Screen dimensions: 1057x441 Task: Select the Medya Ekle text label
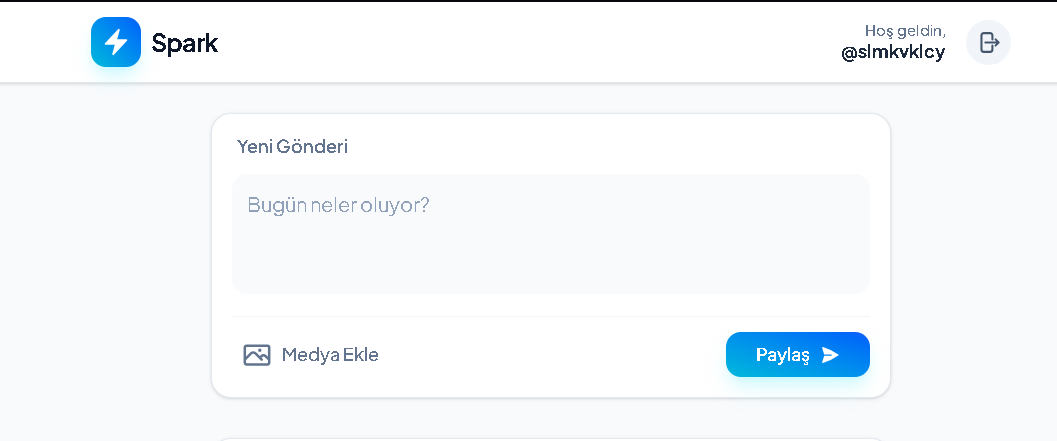[x=330, y=355]
